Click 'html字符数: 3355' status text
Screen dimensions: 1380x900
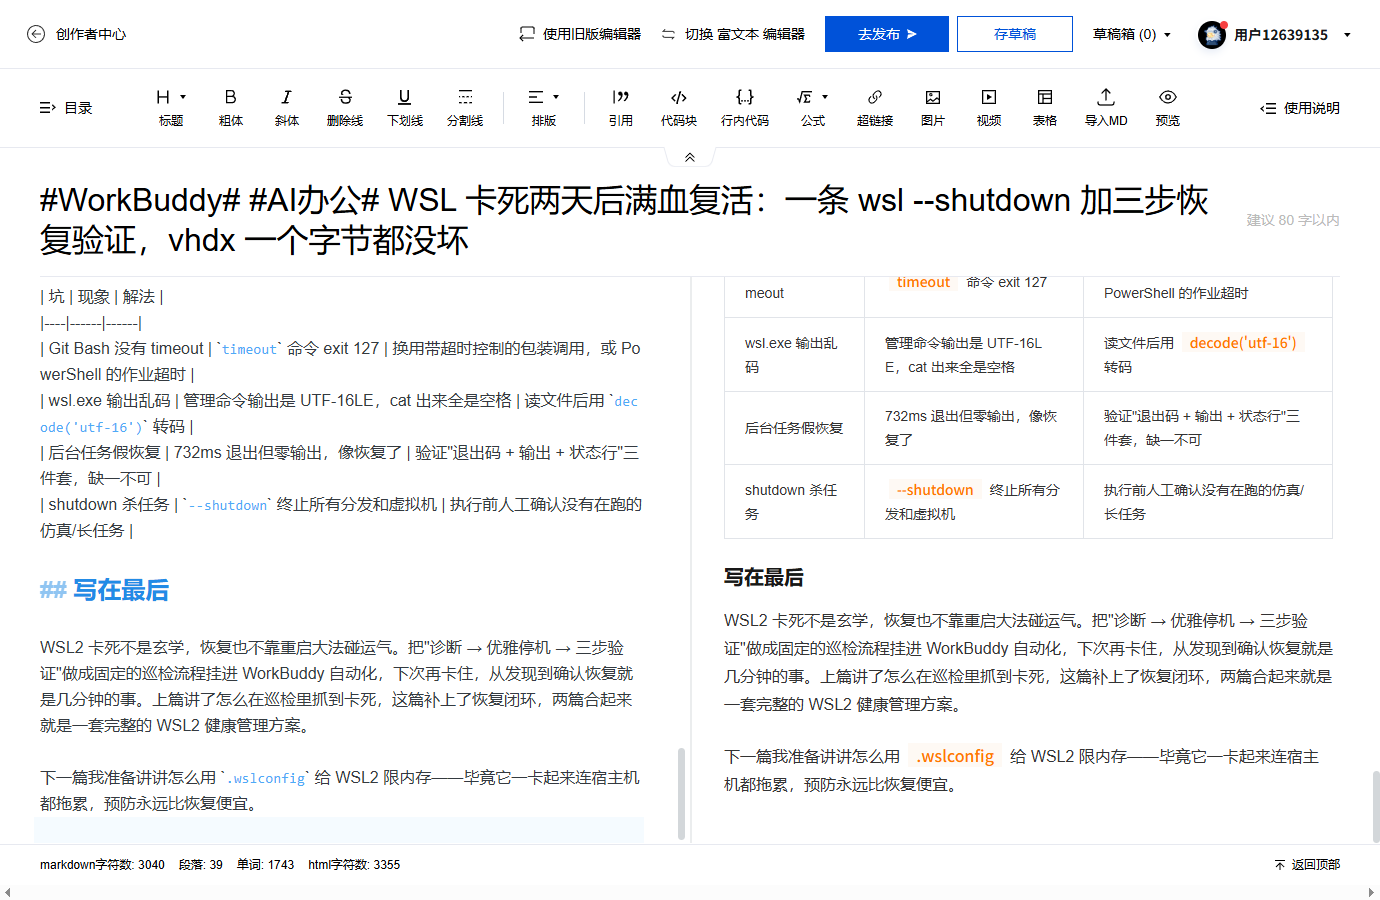coord(354,865)
